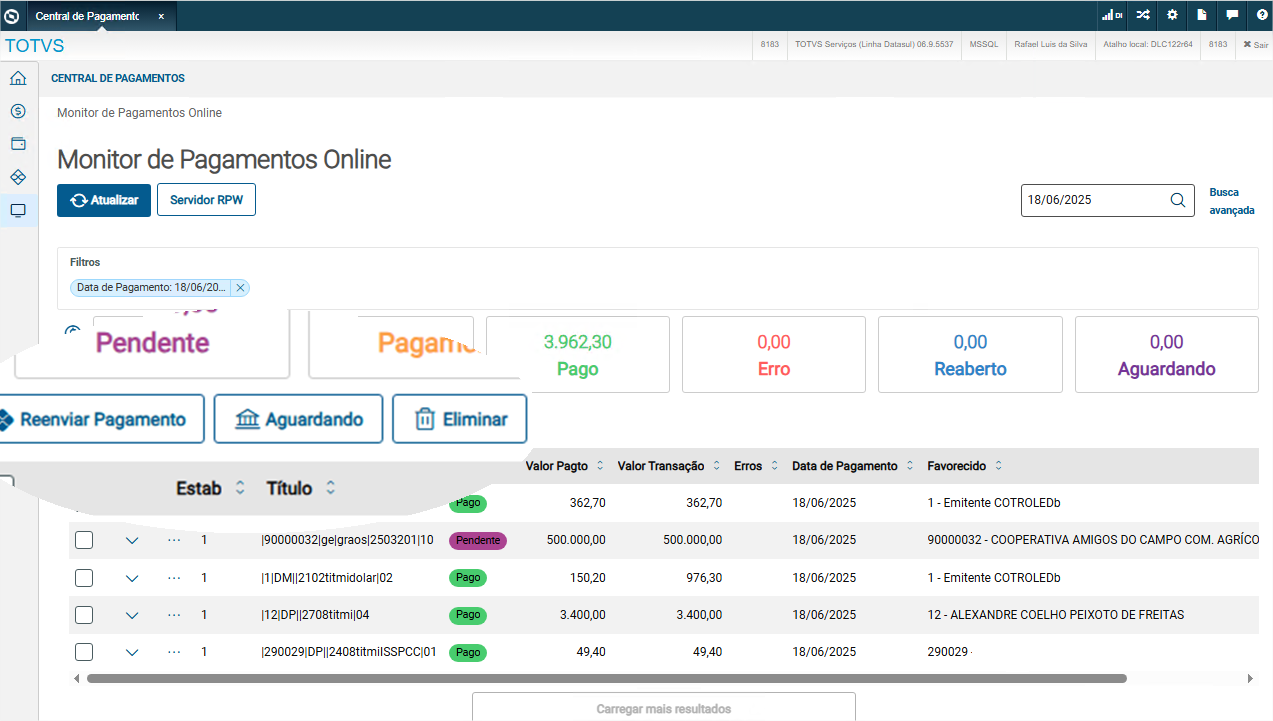The width and height of the screenshot is (1273, 721).
Task: Click the table scrollbar left arrow
Action: pos(76,678)
